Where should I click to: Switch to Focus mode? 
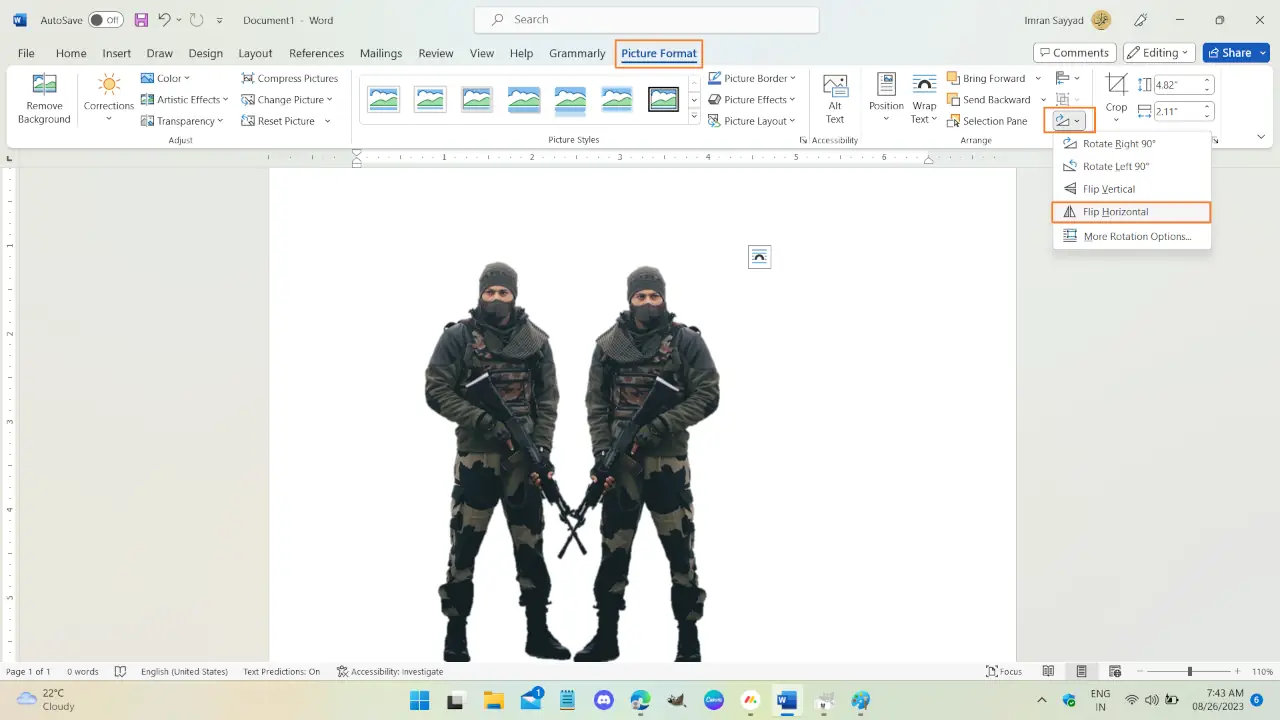[1004, 671]
